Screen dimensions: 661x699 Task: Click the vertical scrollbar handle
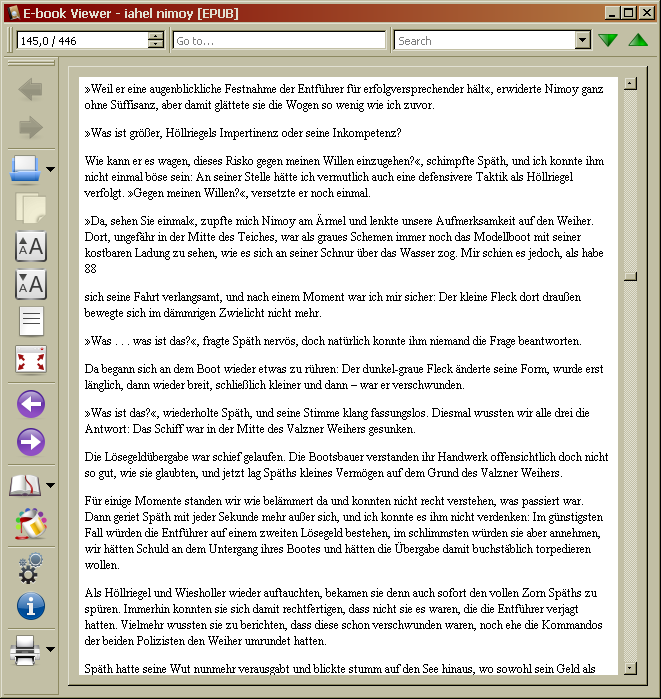point(629,276)
